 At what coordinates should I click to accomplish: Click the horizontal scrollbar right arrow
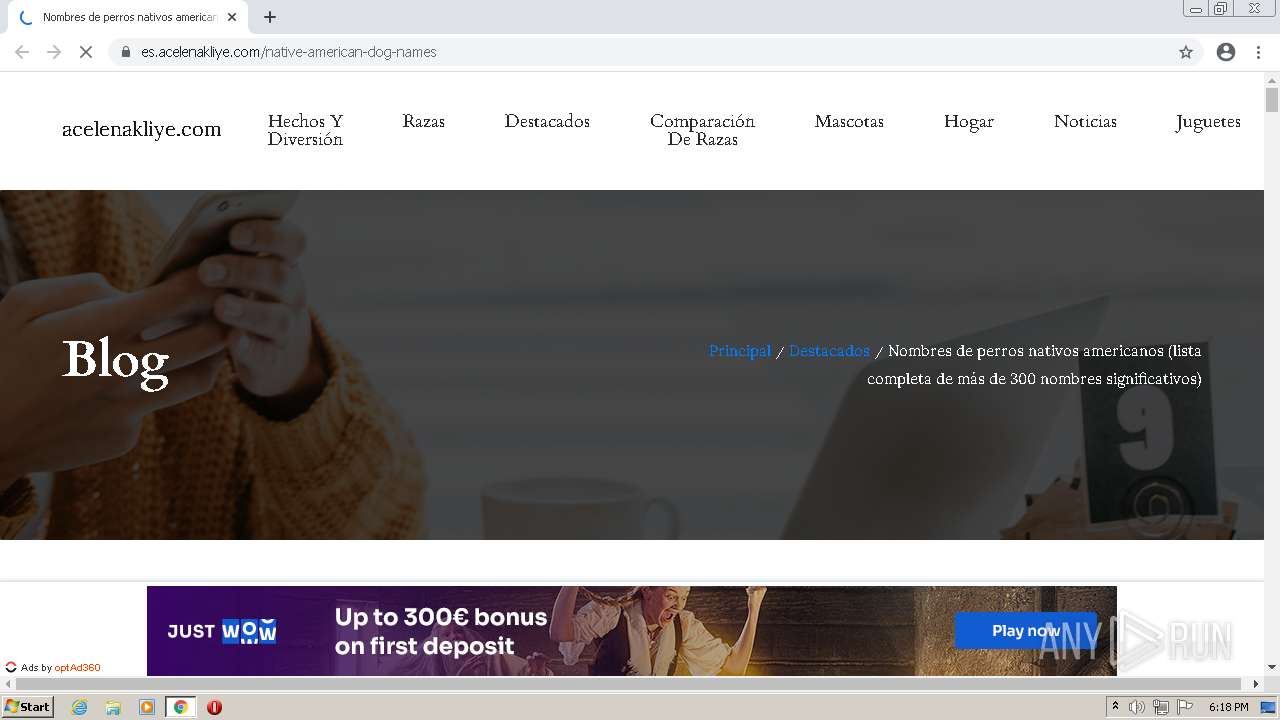(x=1257, y=684)
